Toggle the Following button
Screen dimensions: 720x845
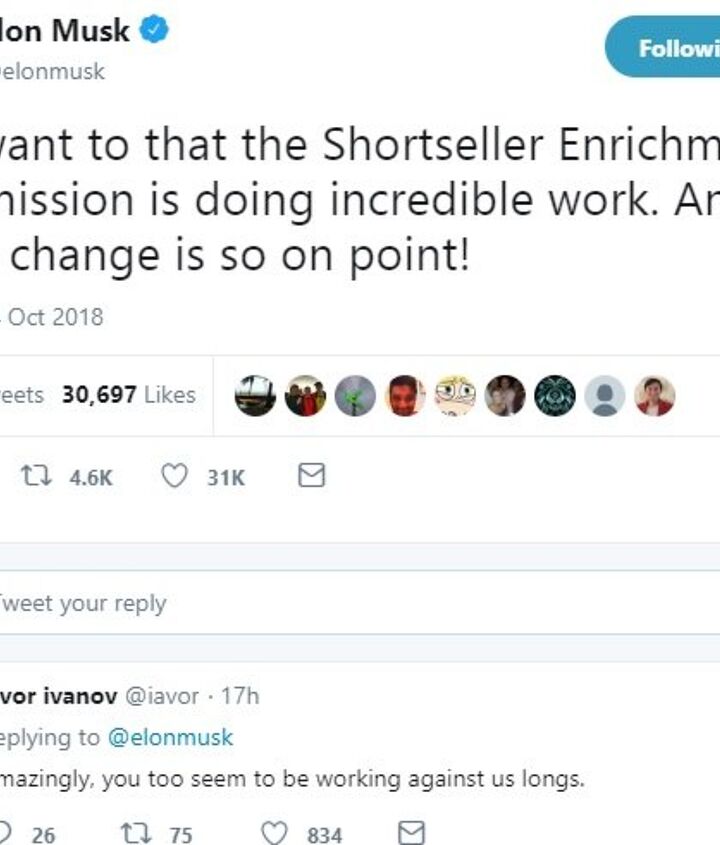click(664, 47)
